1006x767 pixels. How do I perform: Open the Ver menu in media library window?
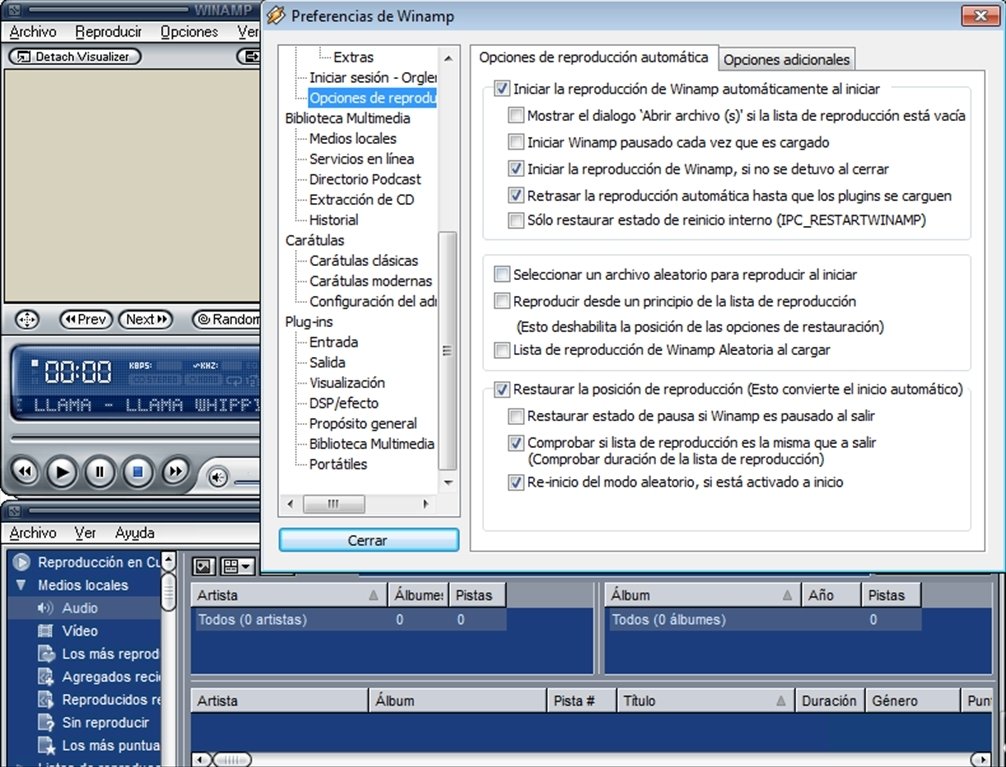[x=85, y=533]
